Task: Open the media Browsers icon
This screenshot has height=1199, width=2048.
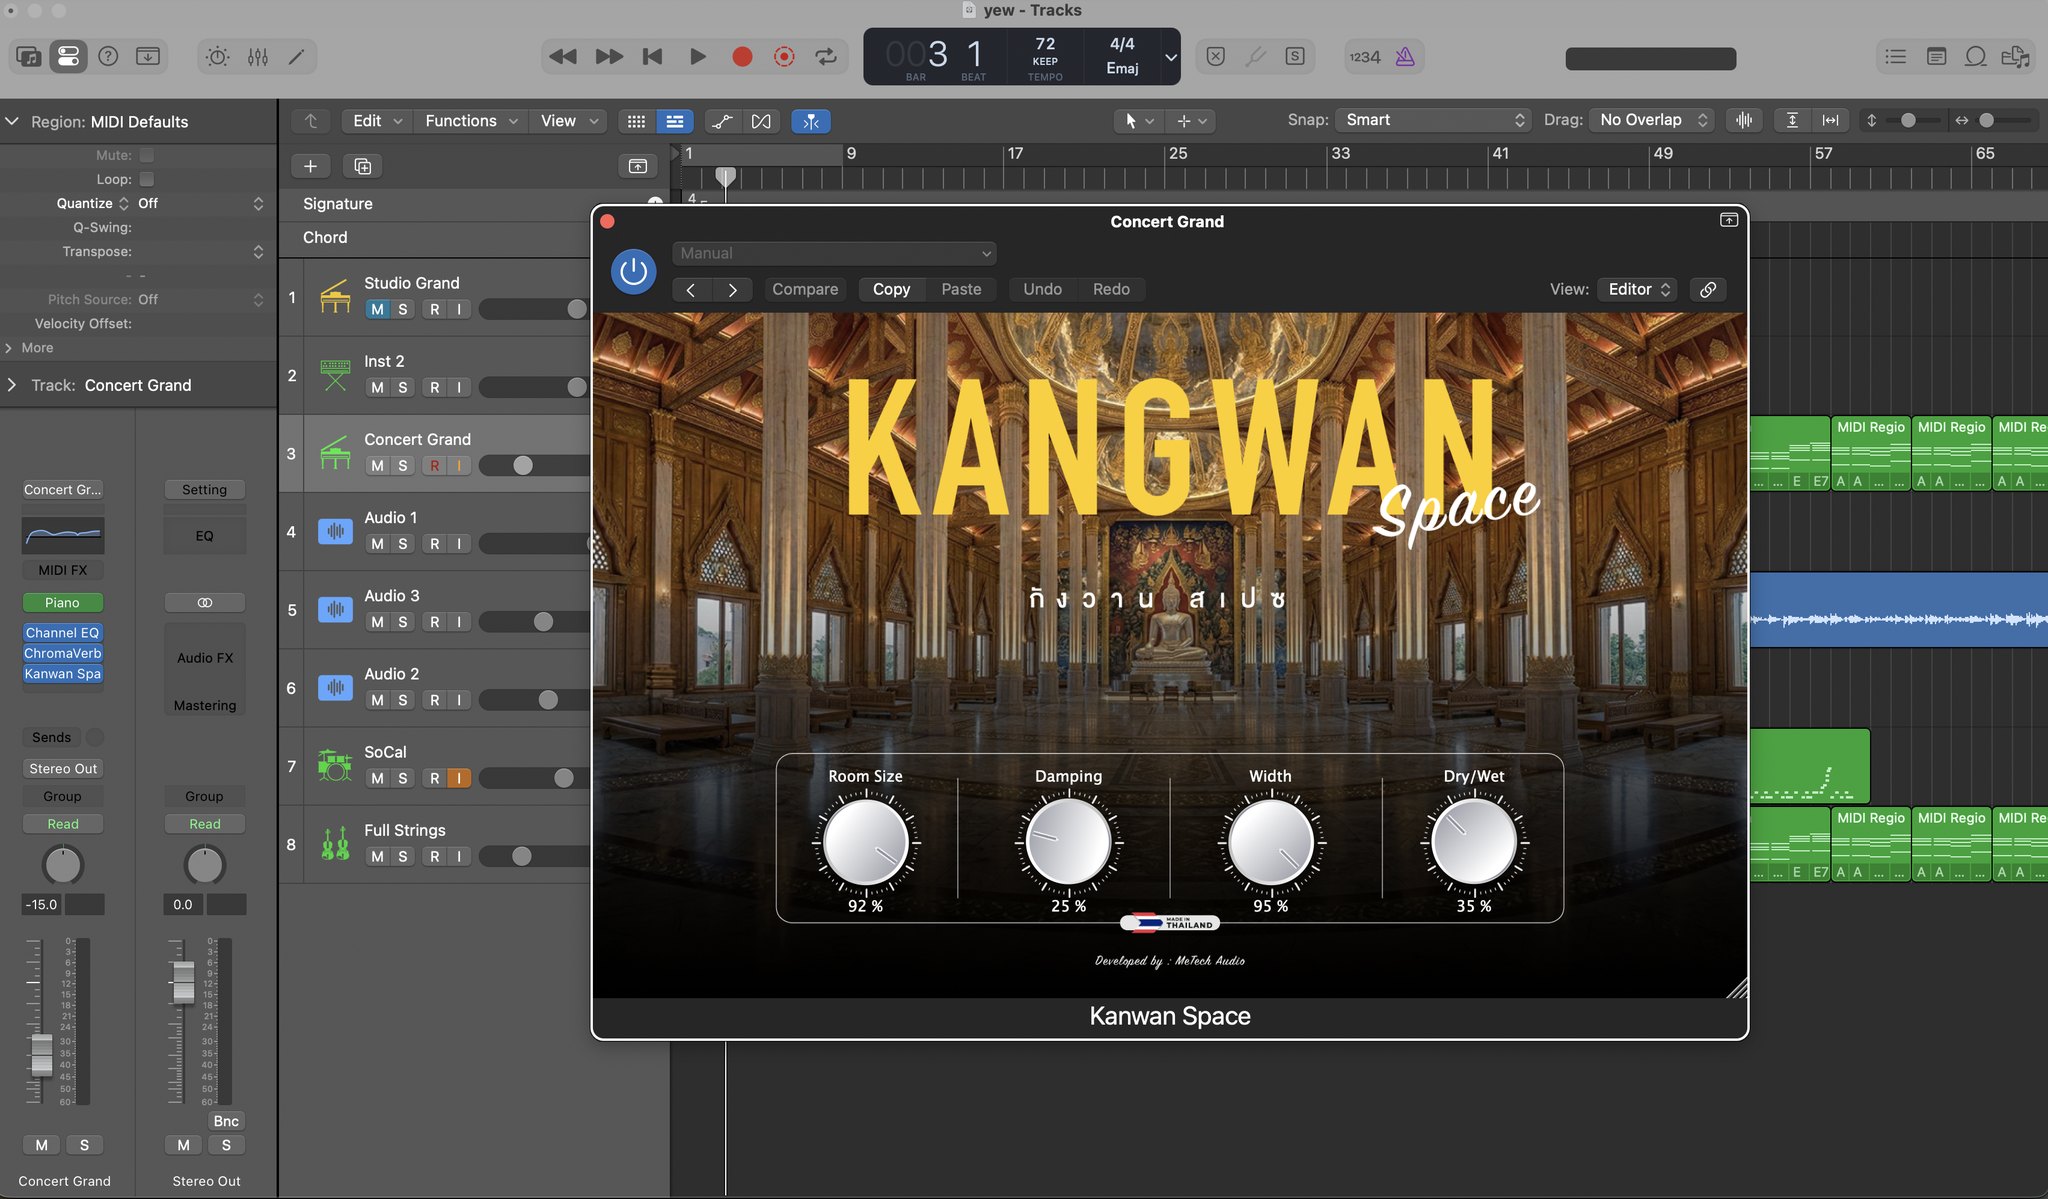Action: tap(2015, 57)
